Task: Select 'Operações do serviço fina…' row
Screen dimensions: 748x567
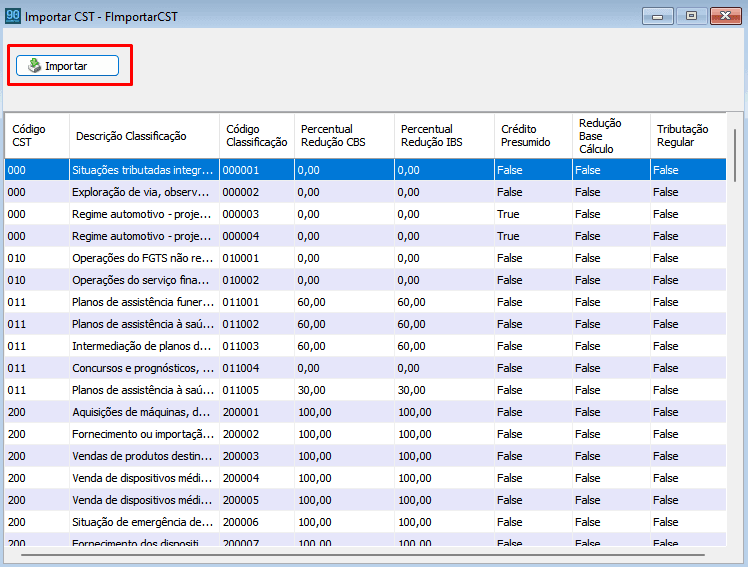Action: [x=365, y=280]
